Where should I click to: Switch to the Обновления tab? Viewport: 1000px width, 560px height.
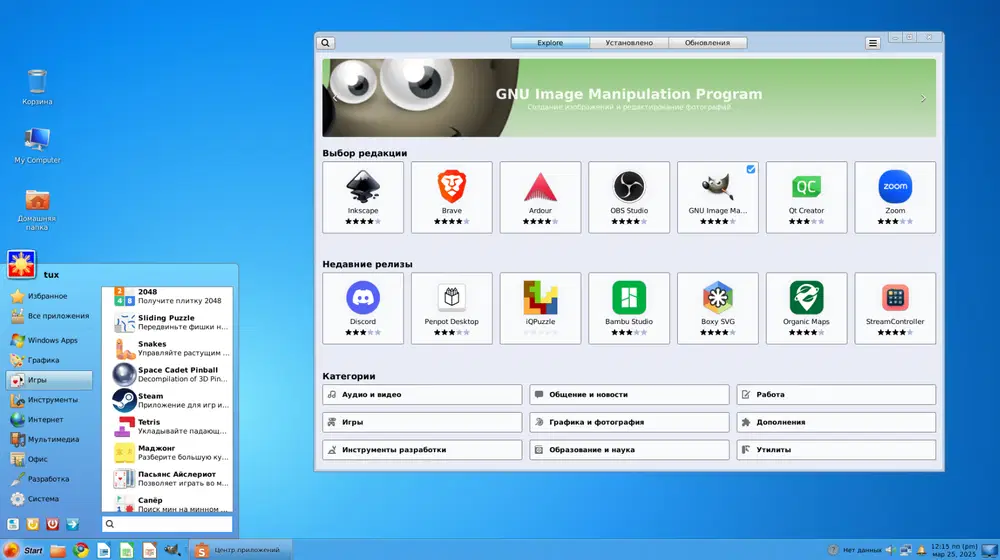[707, 43]
